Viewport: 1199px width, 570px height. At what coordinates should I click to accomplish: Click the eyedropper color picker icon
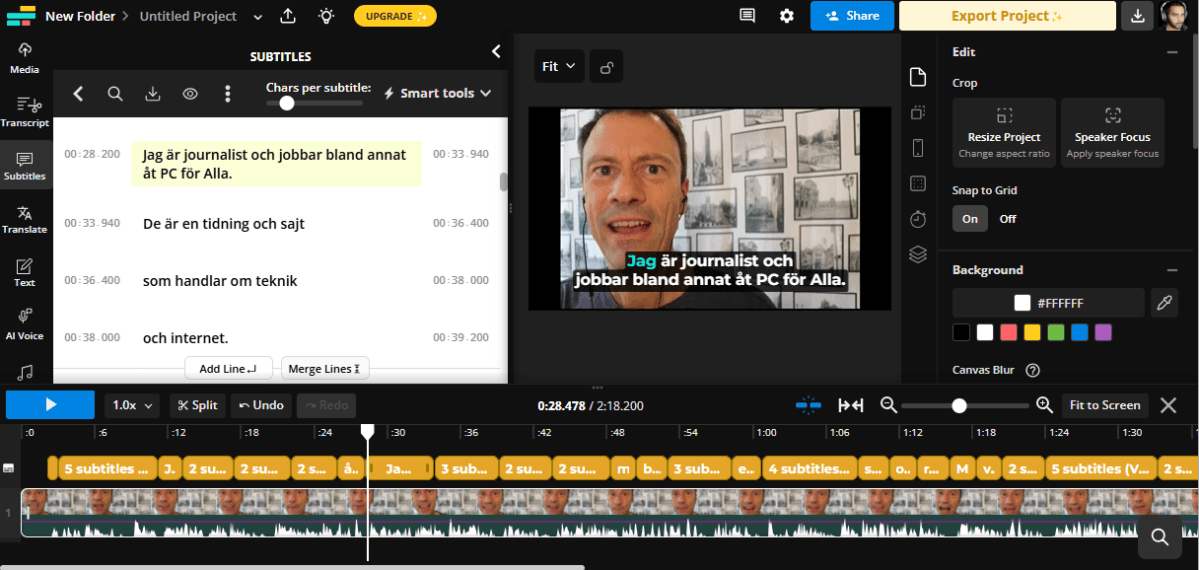(1164, 302)
